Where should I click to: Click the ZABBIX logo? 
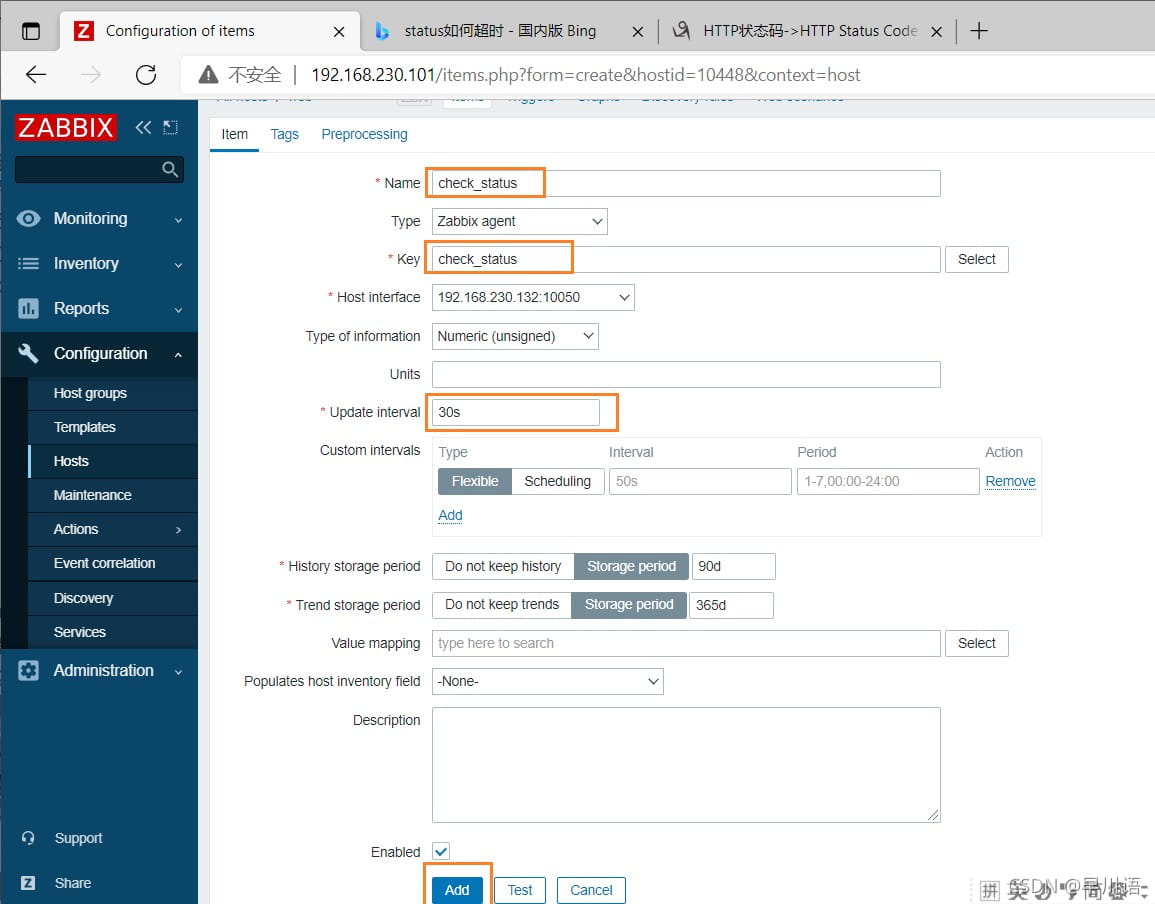66,127
